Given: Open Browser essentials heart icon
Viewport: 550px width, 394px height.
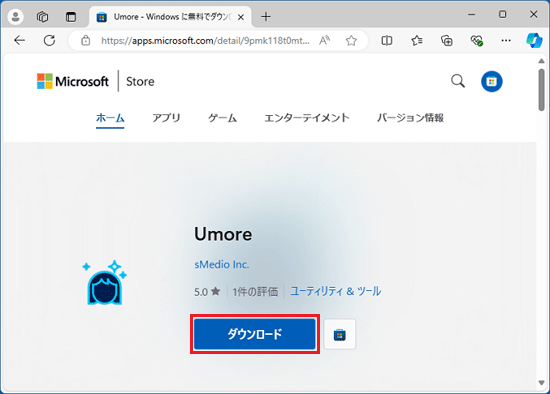Looking at the screenshot, I should pos(477,41).
